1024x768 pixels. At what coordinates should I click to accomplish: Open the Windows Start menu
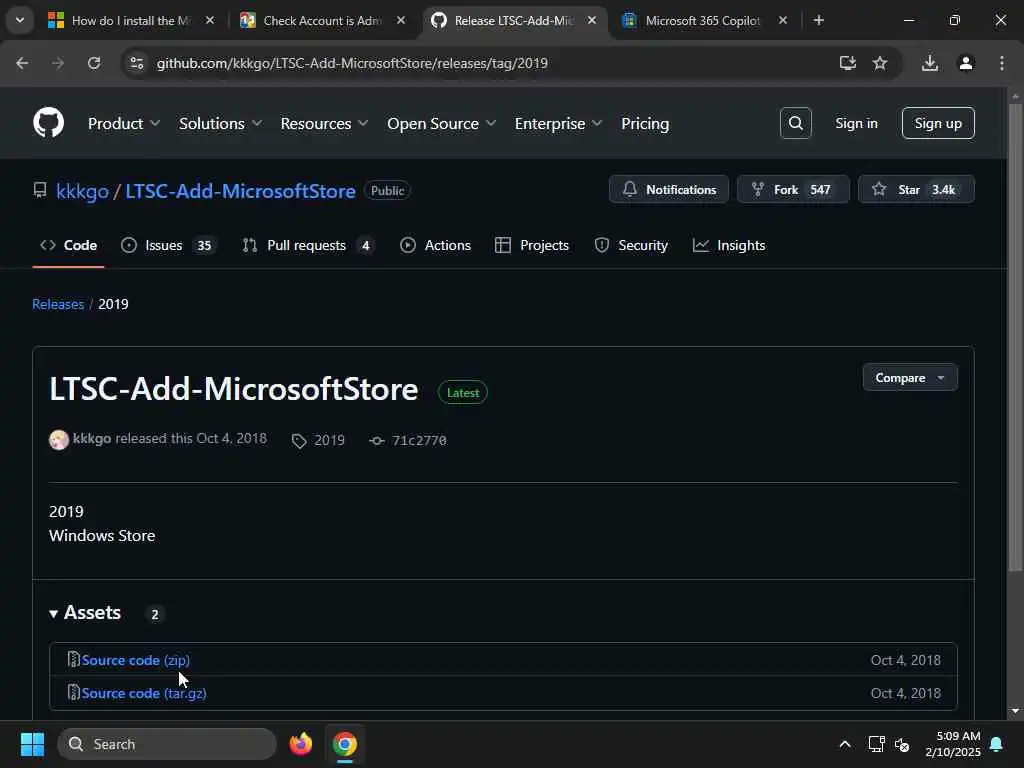(x=32, y=744)
